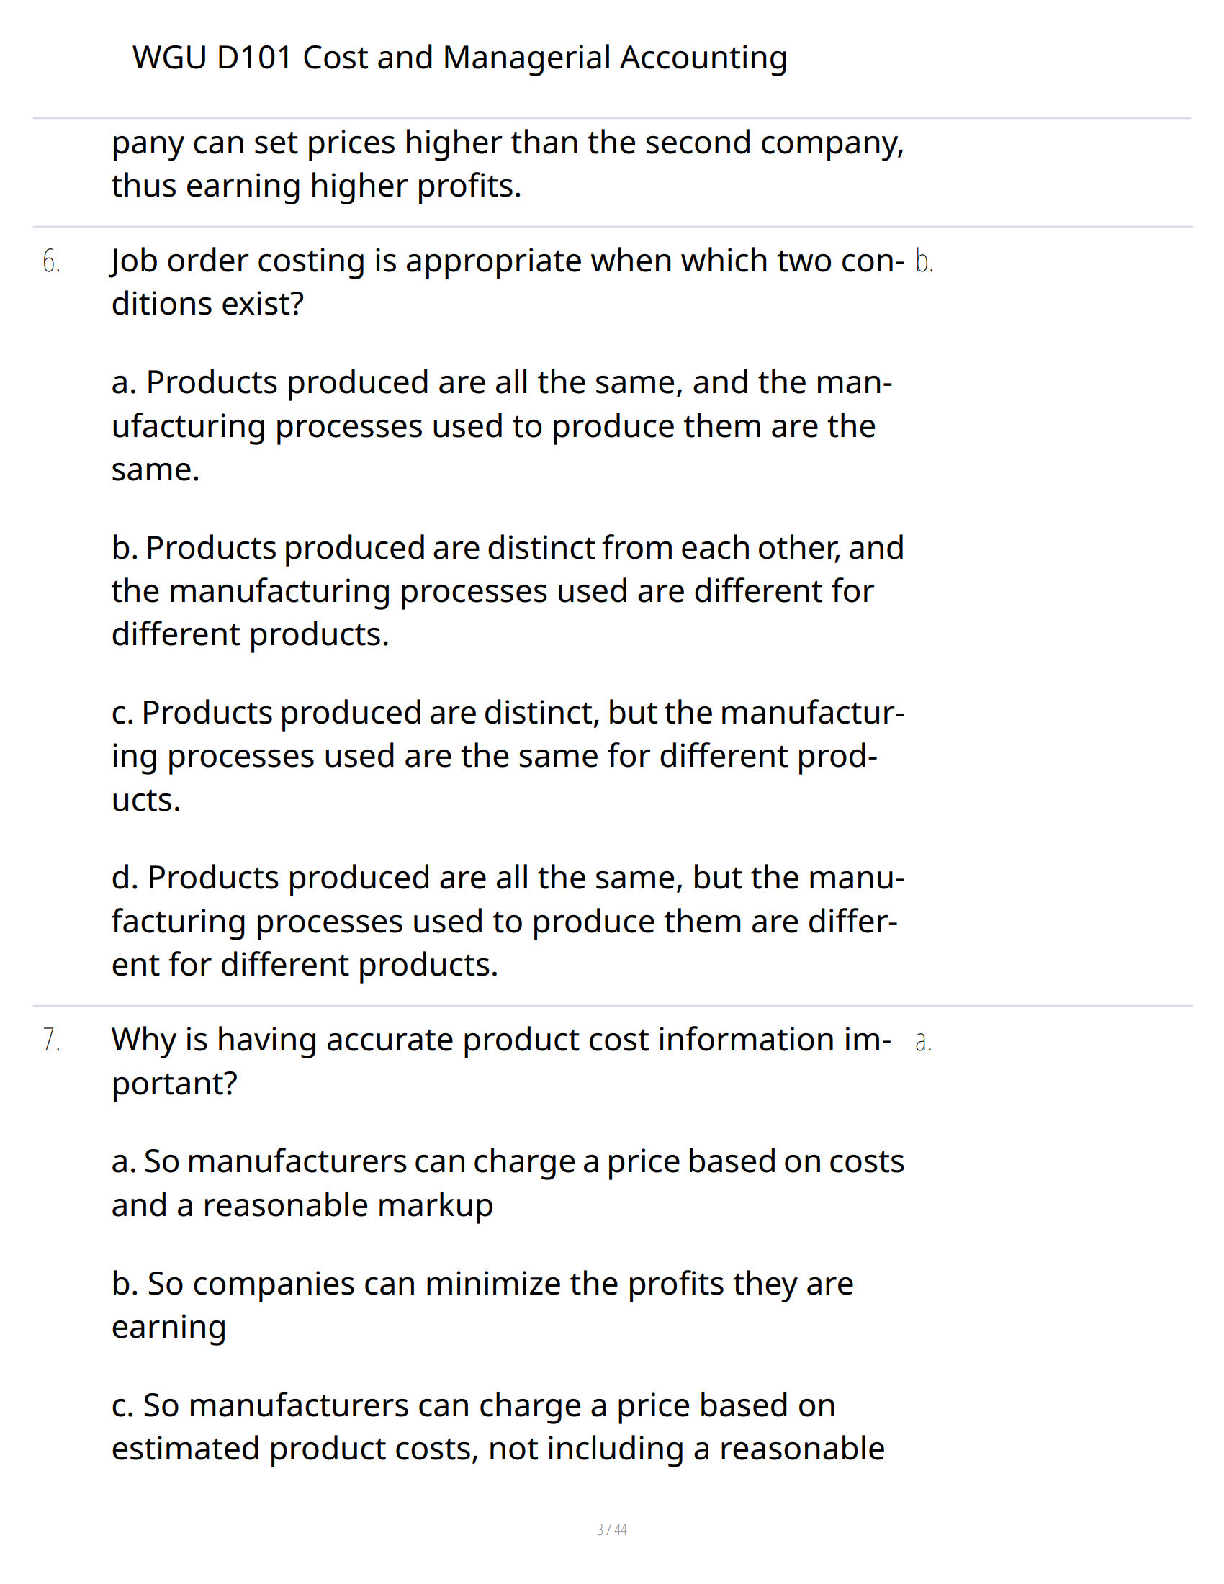Image resolution: width=1224 pixels, height=1584 pixels.
Task: Select question number 7 marker
Action: 51,1040
